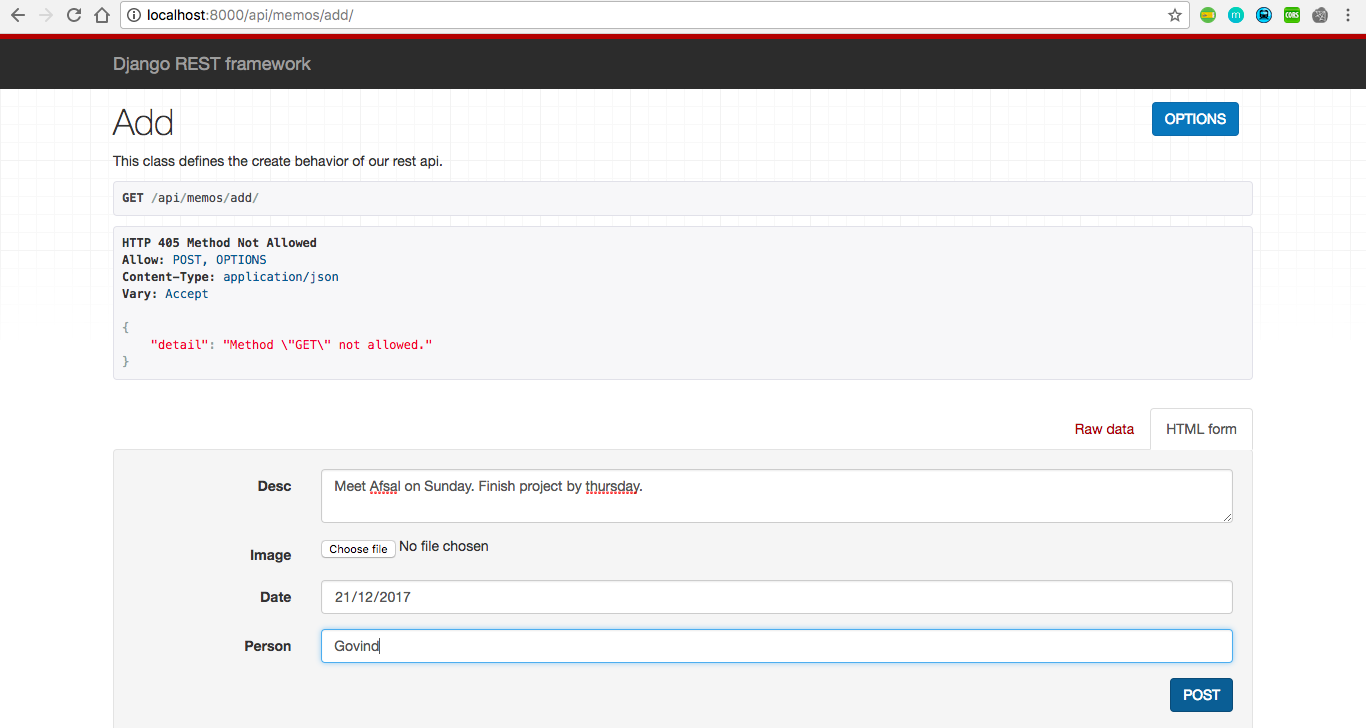Click the browser forward arrow

(45, 15)
